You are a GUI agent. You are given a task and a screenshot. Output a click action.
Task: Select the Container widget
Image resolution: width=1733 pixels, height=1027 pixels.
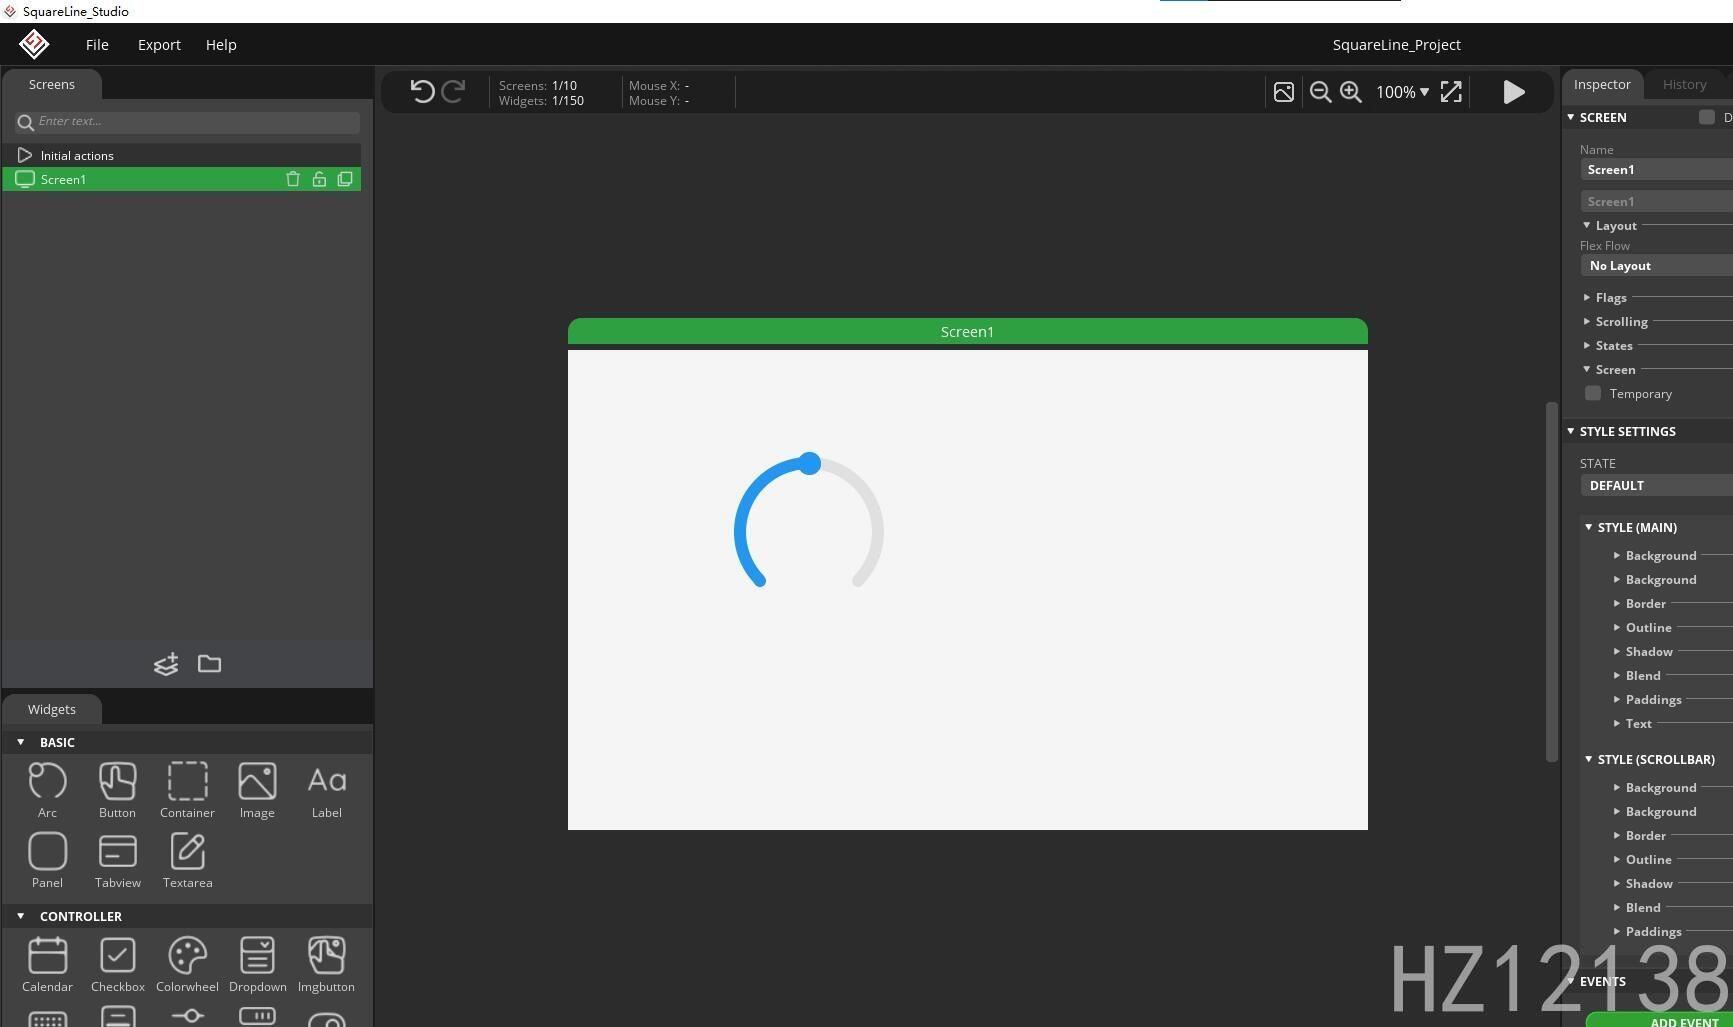187,790
